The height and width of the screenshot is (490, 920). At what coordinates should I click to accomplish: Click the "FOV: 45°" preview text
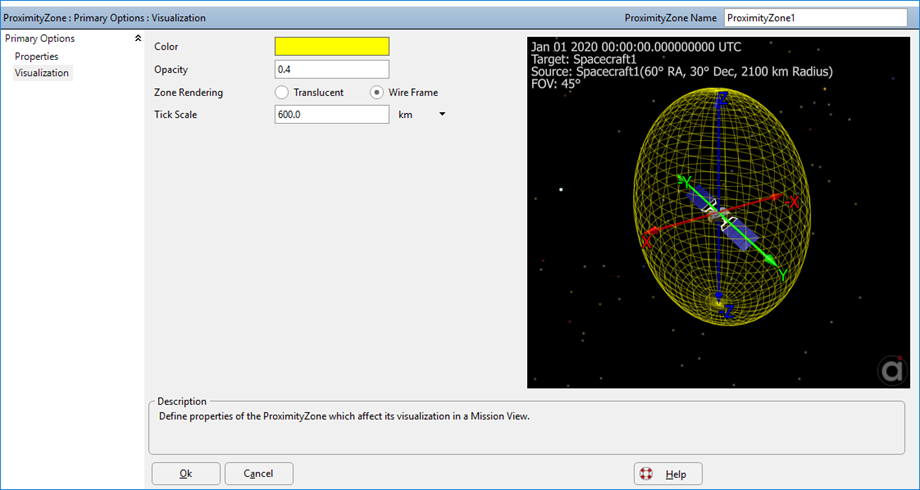556,83
